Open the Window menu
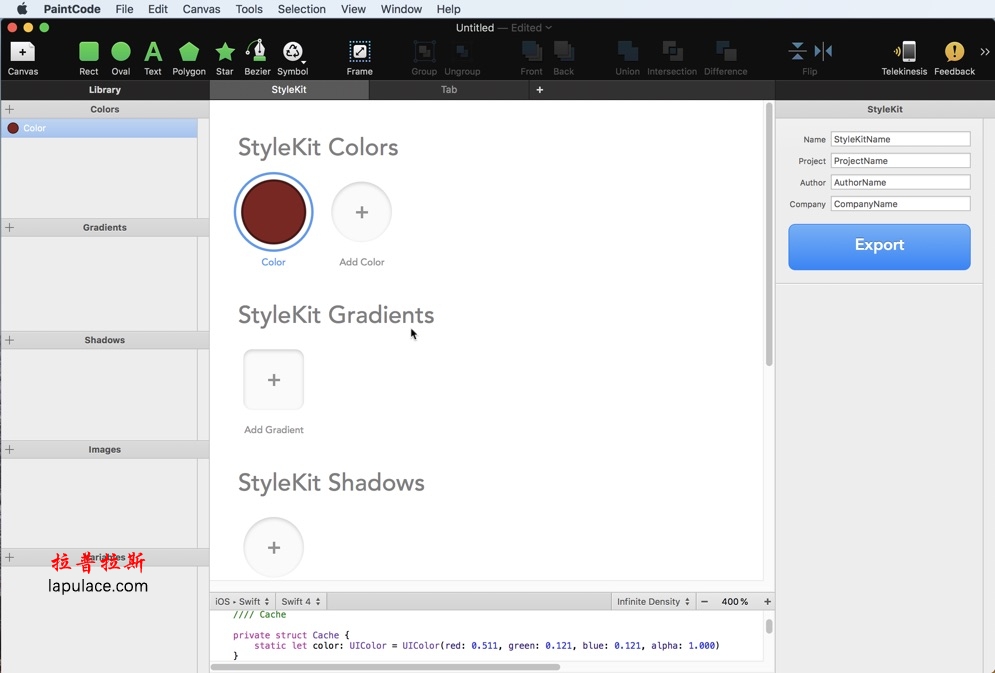This screenshot has height=673, width=995. (x=401, y=9)
